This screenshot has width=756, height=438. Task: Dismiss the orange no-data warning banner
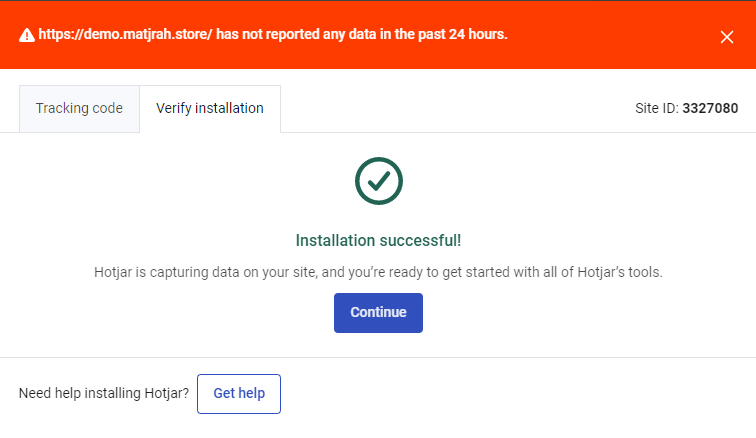pyautogui.click(x=727, y=37)
